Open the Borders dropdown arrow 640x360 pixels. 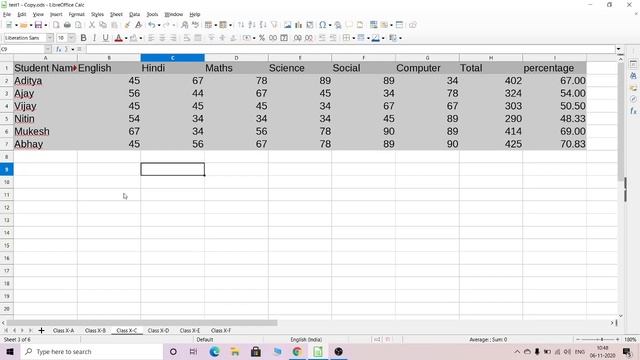tap(353, 38)
